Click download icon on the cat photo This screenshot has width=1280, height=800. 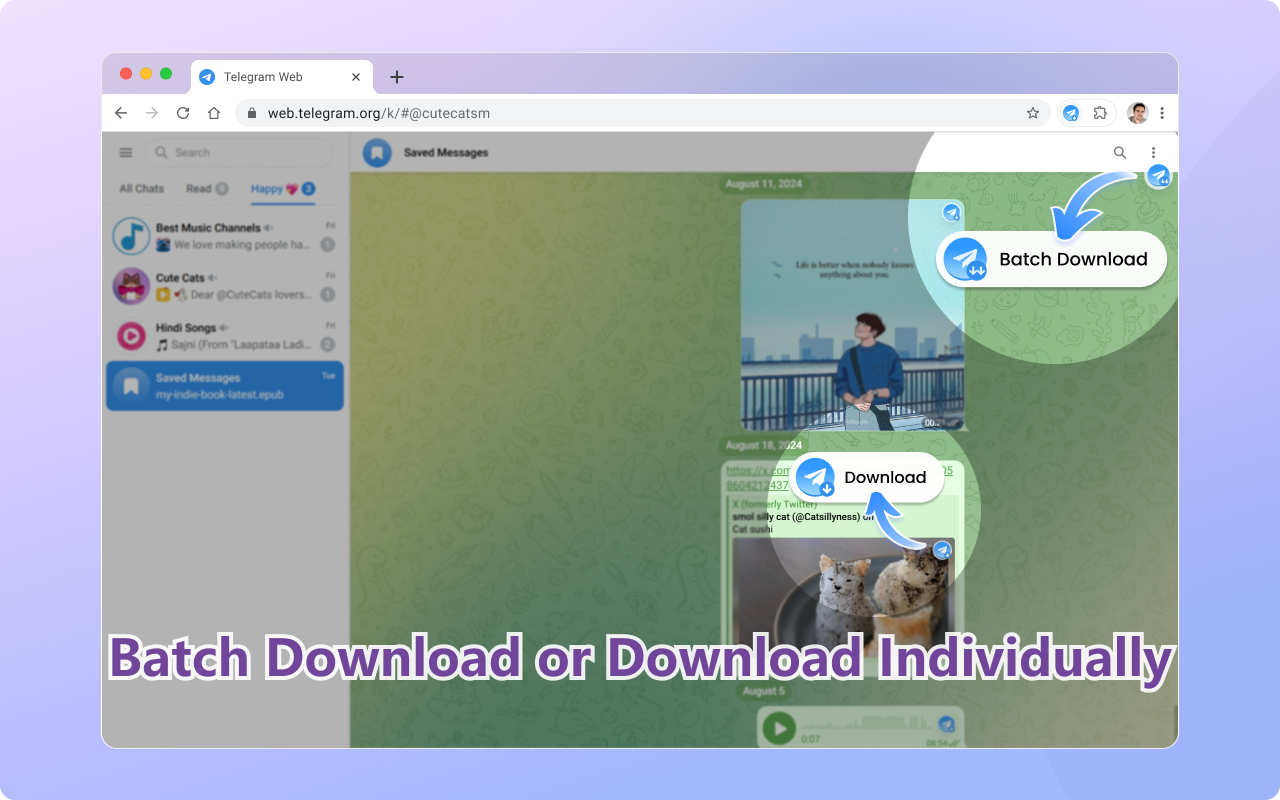pyautogui.click(x=942, y=550)
